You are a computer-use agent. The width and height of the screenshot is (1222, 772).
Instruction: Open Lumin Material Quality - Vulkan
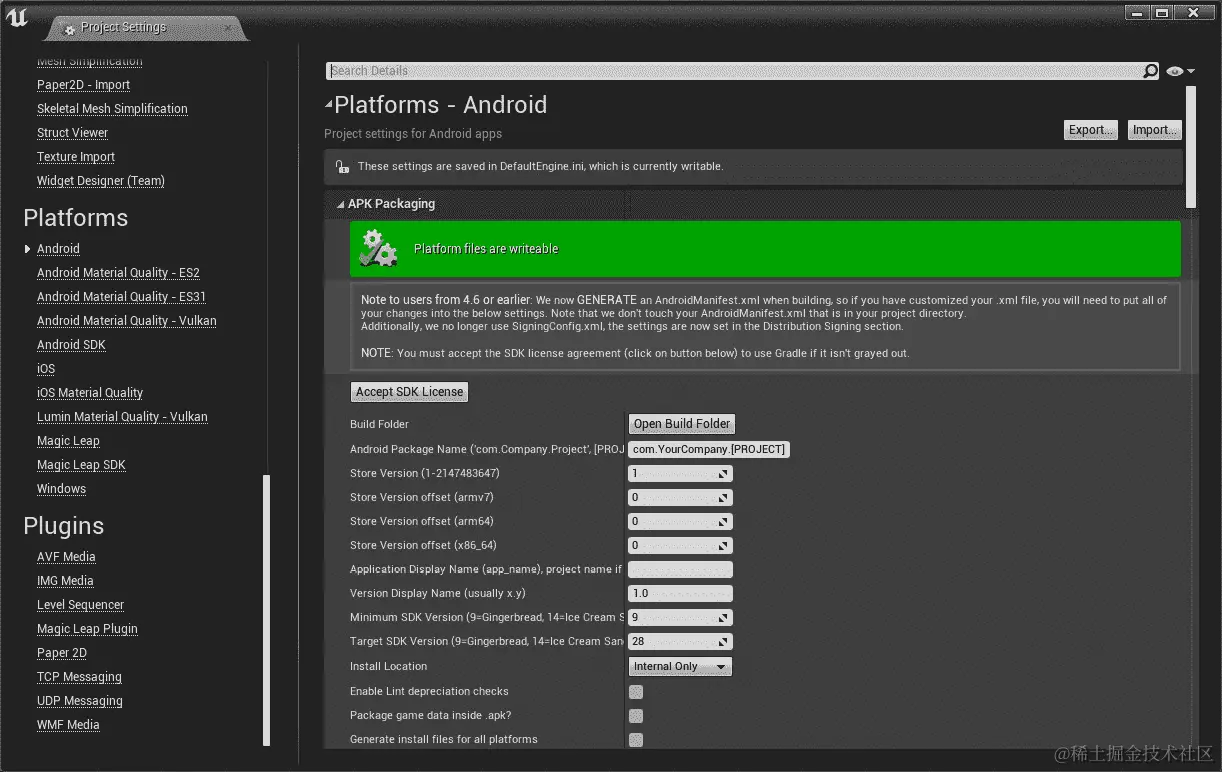[122, 417]
